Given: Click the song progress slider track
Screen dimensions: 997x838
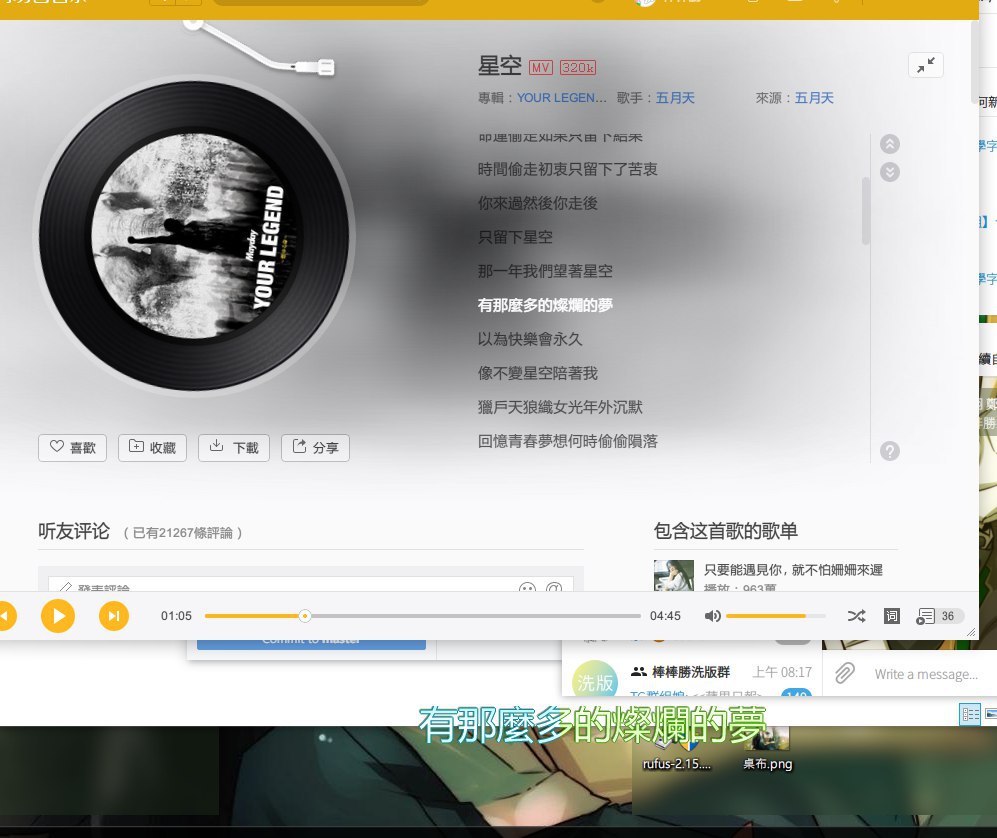Looking at the screenshot, I should tap(422, 615).
